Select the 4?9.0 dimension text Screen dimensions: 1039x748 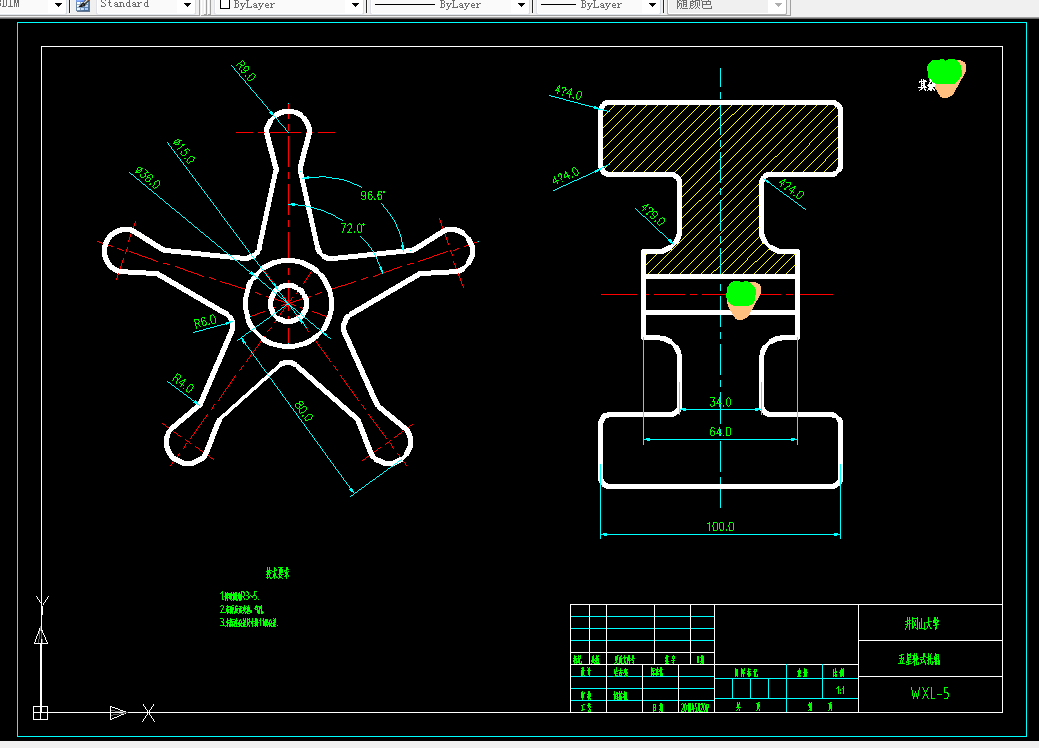point(653,215)
